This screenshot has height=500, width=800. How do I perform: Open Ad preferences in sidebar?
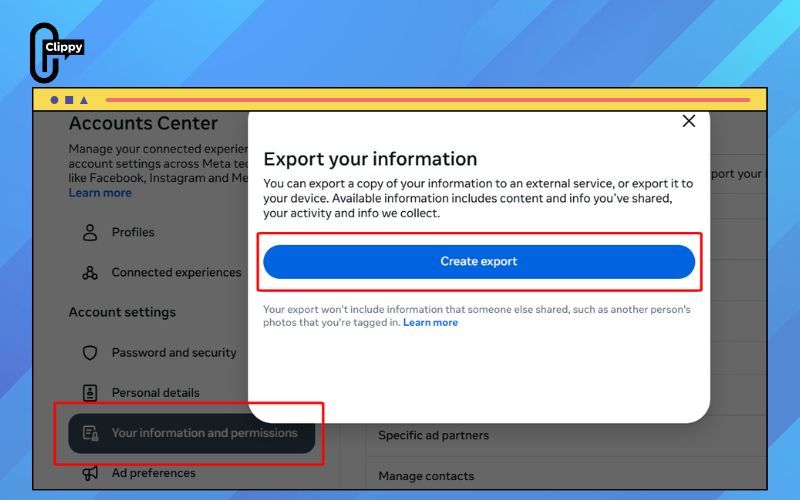pos(154,473)
